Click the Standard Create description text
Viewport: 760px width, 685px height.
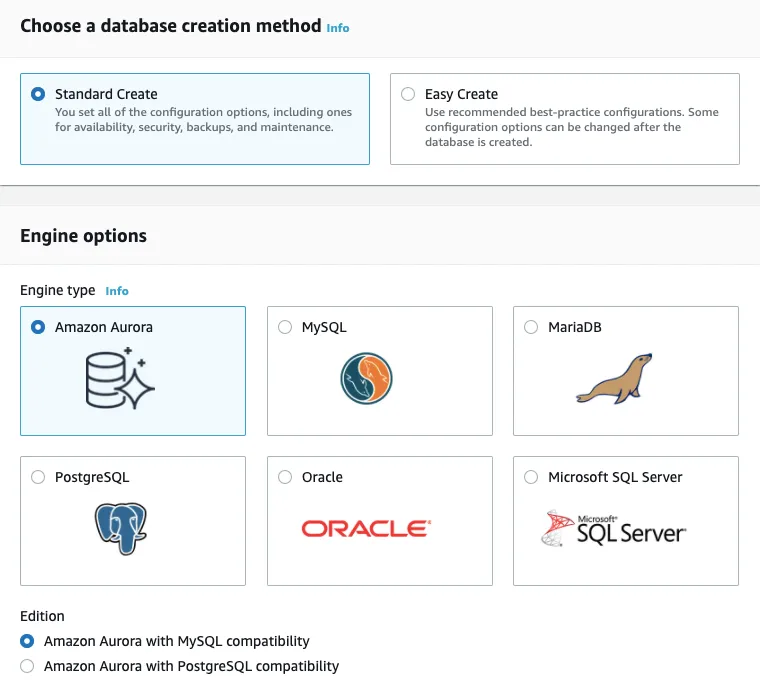coord(203,119)
